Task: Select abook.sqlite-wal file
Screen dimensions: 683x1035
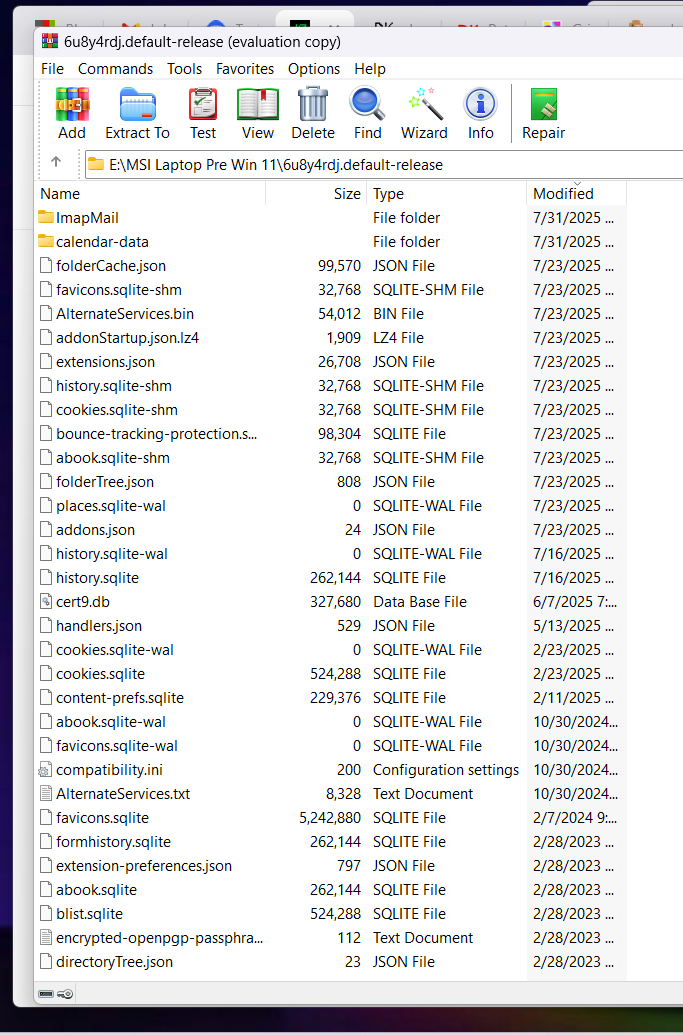Action: (x=111, y=721)
